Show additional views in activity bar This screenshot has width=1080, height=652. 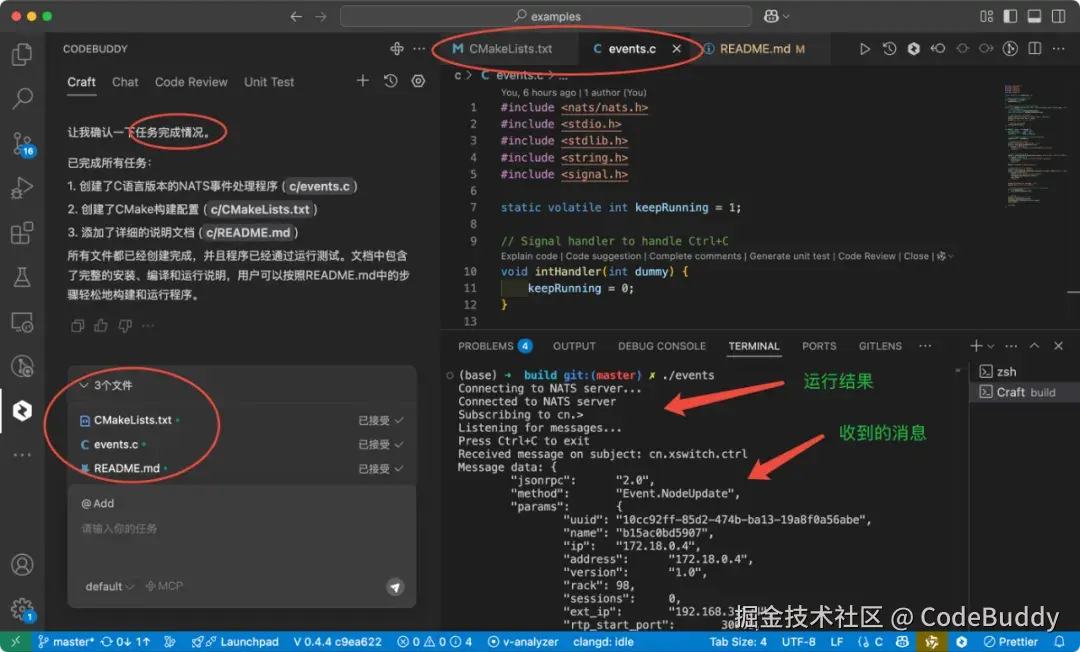tap(22, 455)
